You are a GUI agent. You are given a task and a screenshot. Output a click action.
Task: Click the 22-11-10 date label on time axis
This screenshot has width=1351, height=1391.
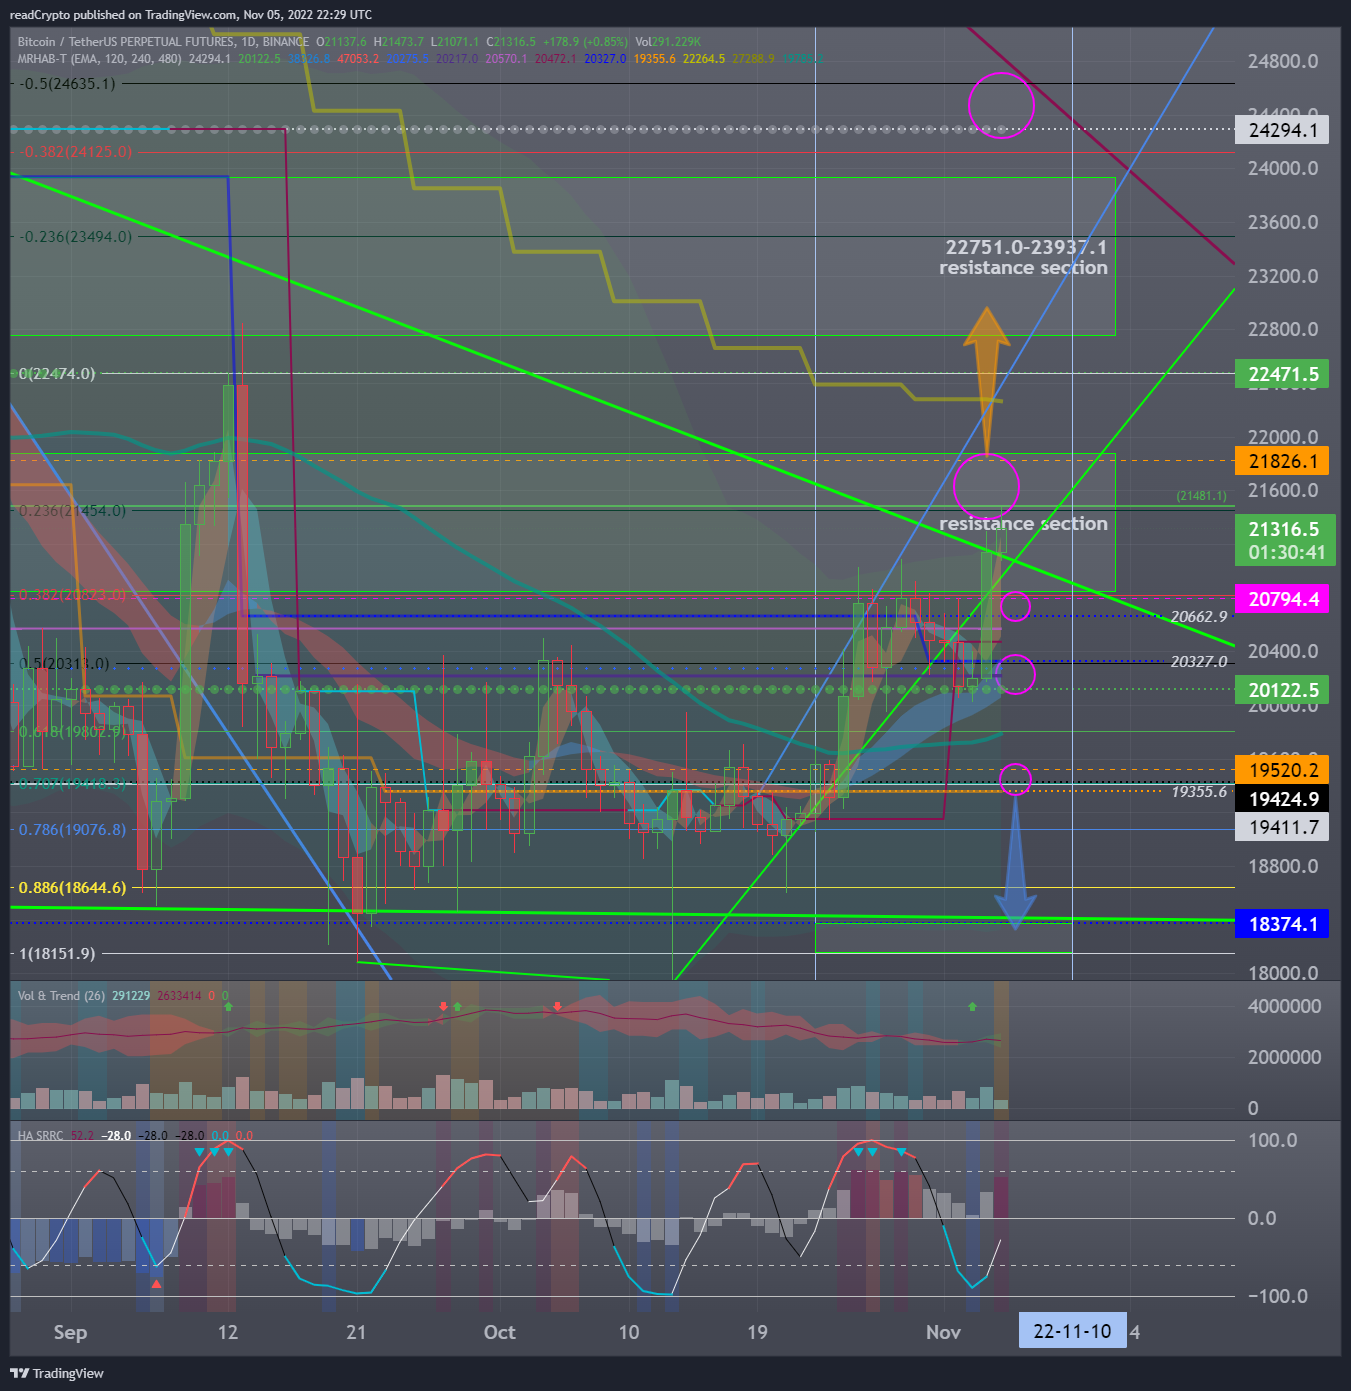(1072, 1331)
